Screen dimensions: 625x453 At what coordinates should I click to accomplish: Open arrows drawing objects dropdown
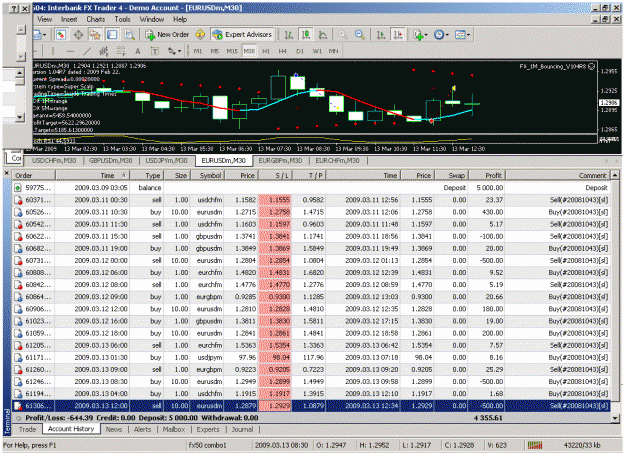coord(174,51)
